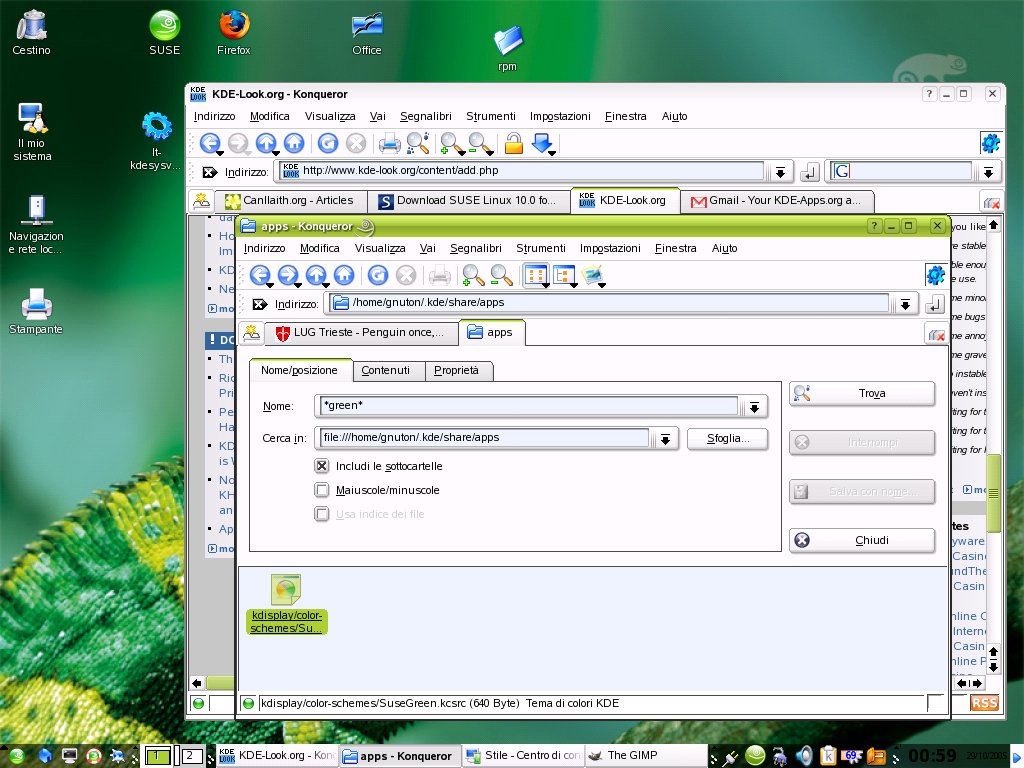Viewport: 1024px width, 768px height.
Task: Click the Chiudi button
Action: [x=862, y=540]
